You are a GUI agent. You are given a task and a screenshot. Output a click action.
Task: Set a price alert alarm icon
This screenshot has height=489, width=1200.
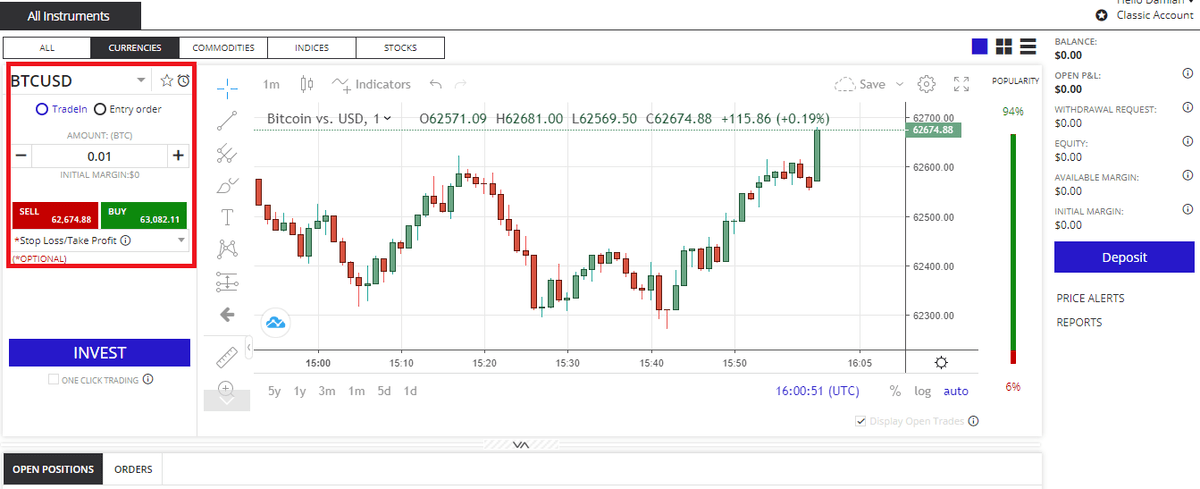[183, 81]
